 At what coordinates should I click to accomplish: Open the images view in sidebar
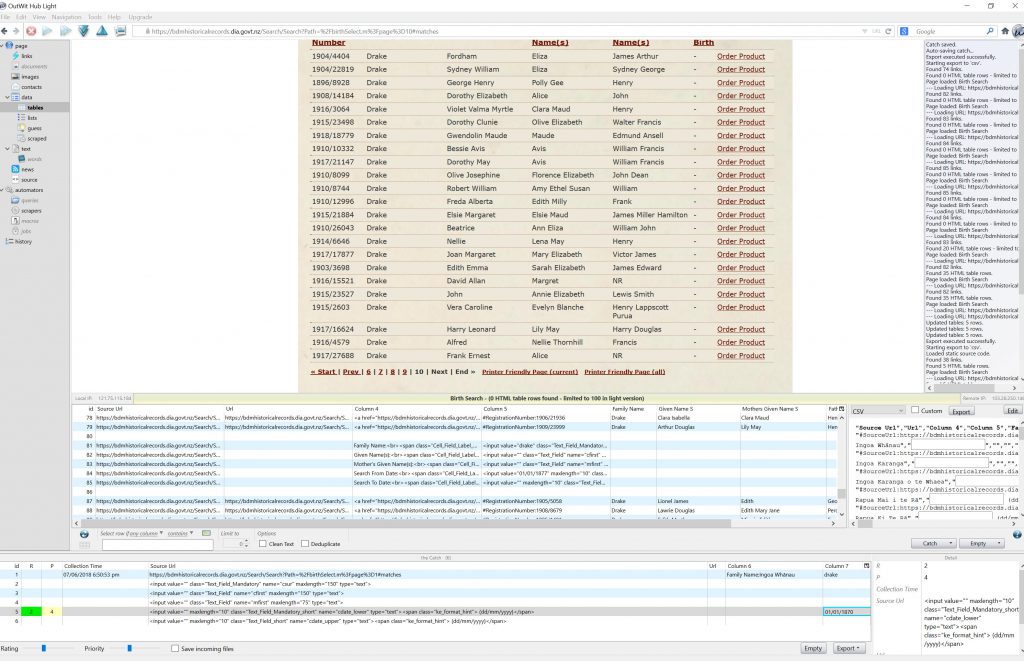(x=30, y=77)
